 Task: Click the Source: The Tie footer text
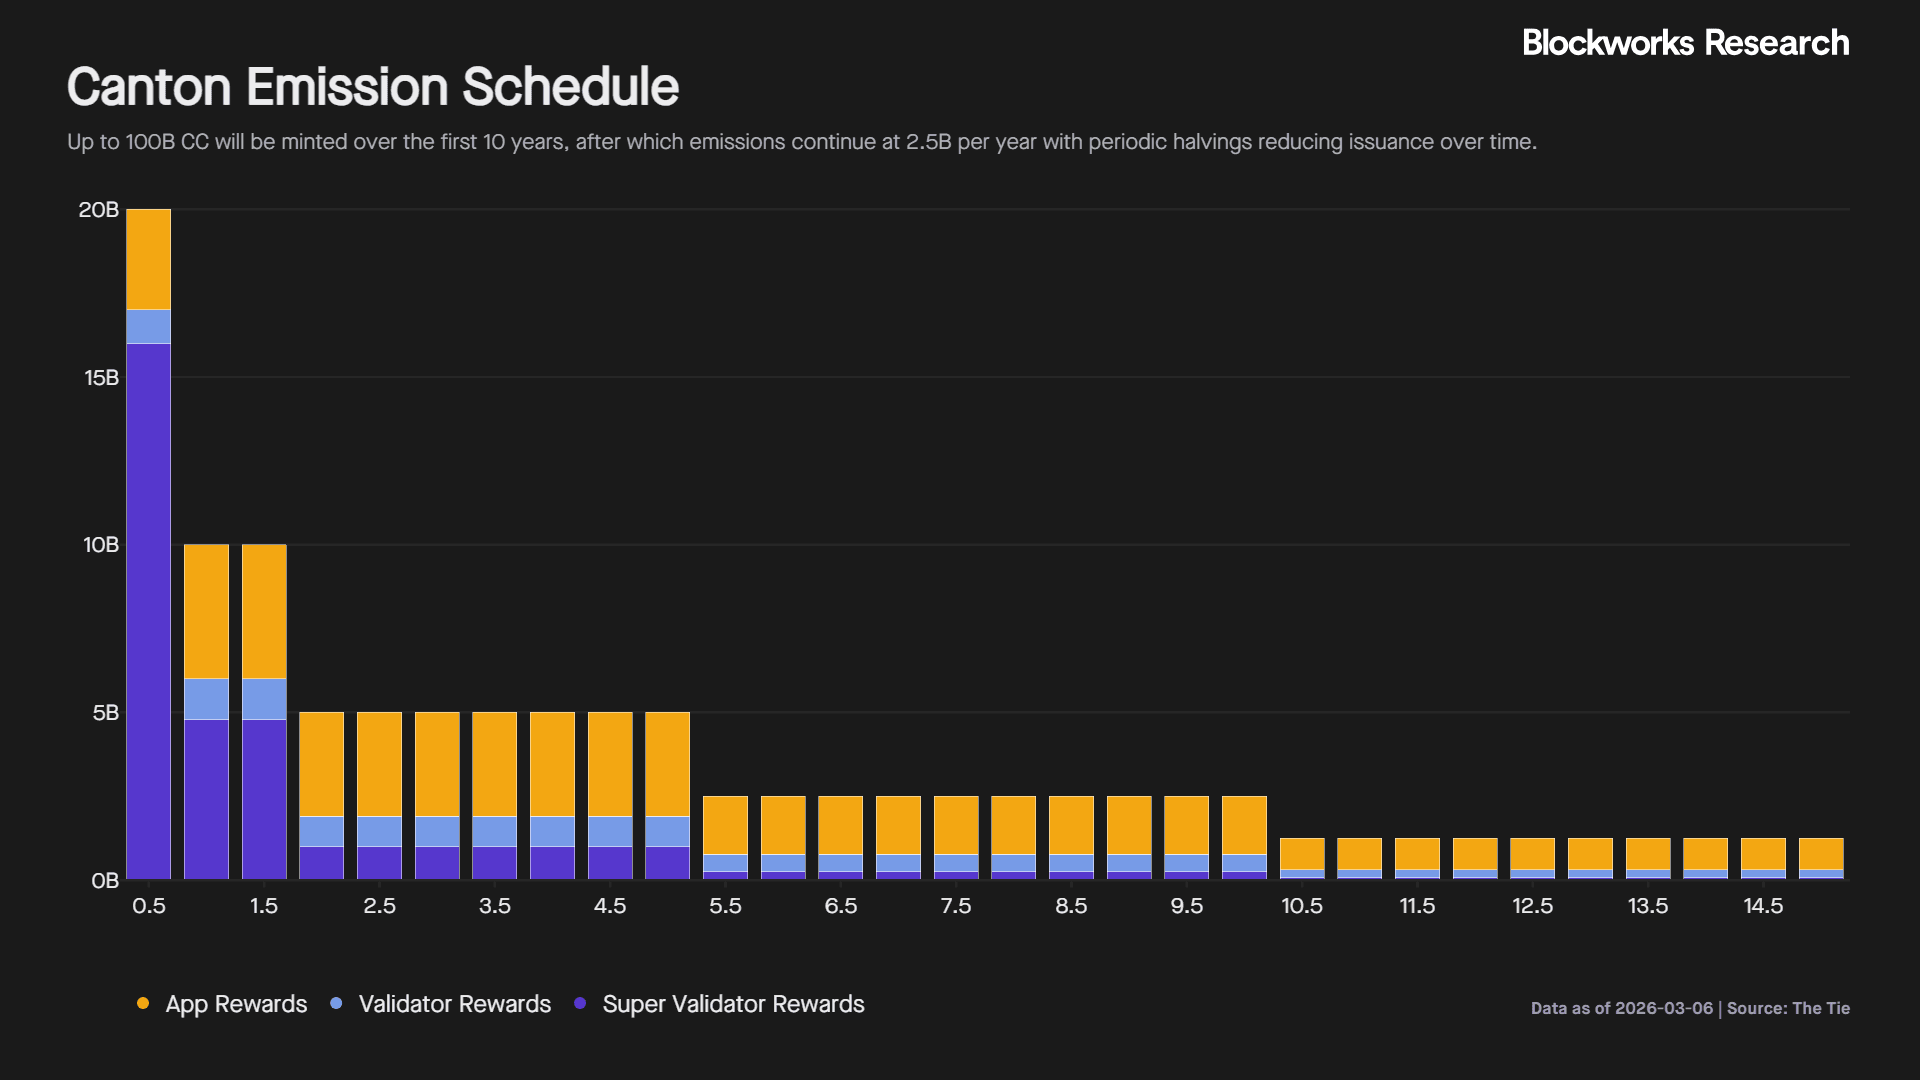pos(1788,1008)
